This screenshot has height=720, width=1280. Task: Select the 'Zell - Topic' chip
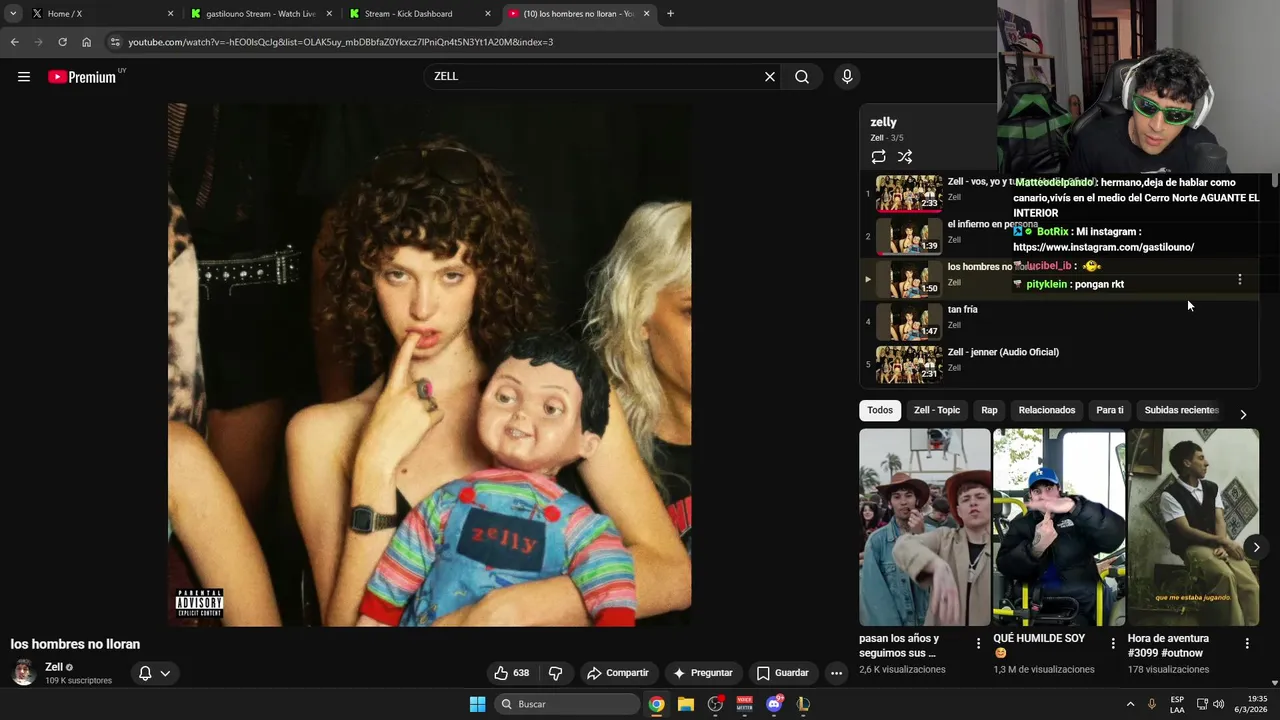click(x=937, y=410)
